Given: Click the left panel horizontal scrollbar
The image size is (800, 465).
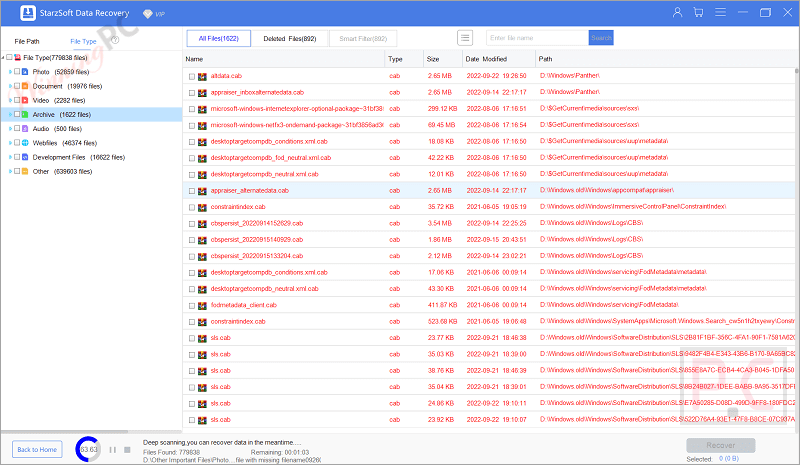Looking at the screenshot, I should click(64, 432).
